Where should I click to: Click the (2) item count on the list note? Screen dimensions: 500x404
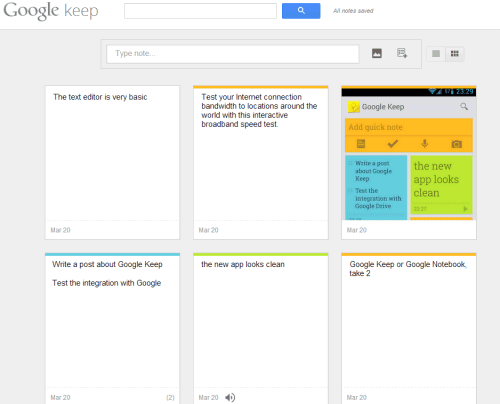[170, 397]
